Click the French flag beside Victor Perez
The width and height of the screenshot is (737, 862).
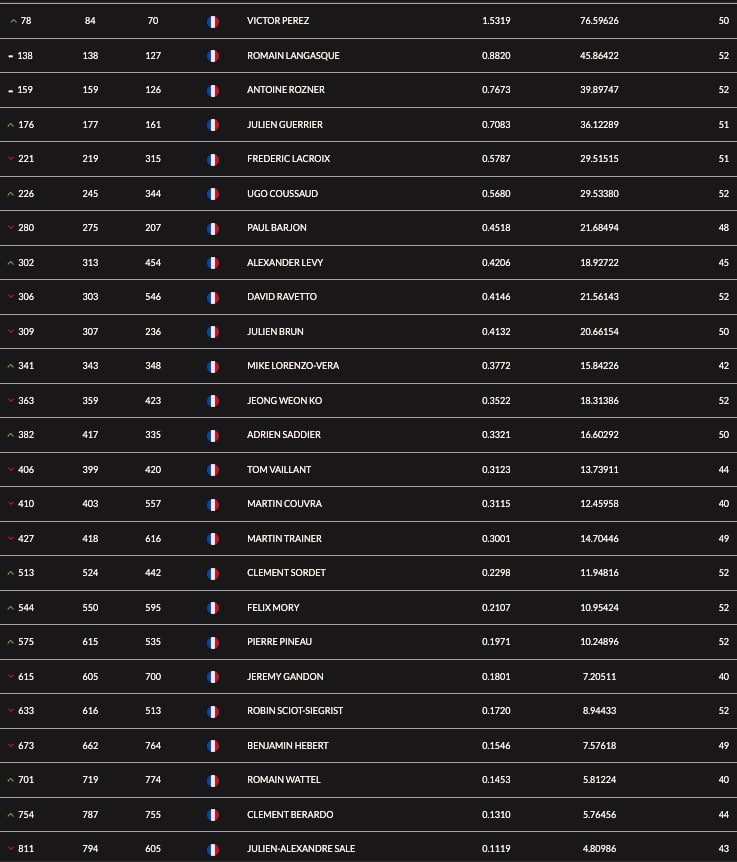pos(213,21)
